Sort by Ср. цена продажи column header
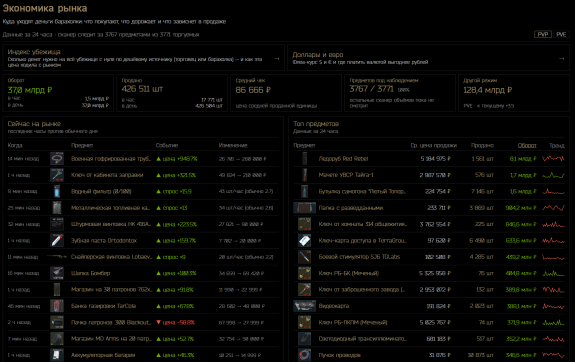Viewport: 575px width, 362px height. pyautogui.click(x=433, y=146)
